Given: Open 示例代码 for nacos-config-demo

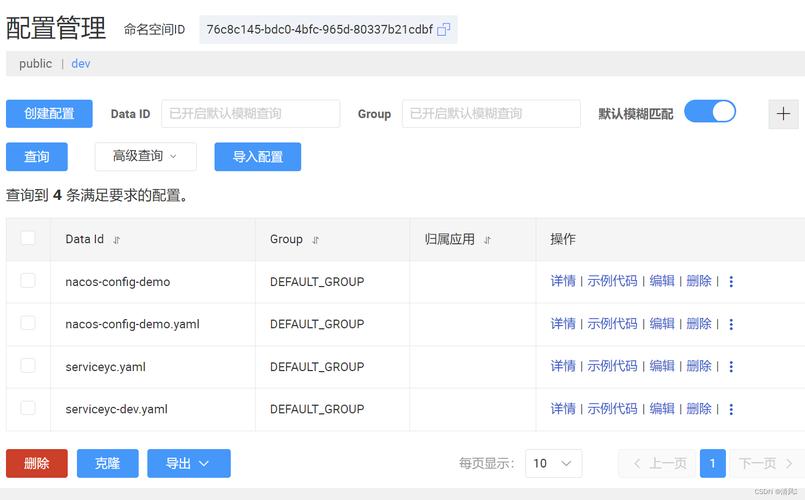Looking at the screenshot, I should 612,281.
